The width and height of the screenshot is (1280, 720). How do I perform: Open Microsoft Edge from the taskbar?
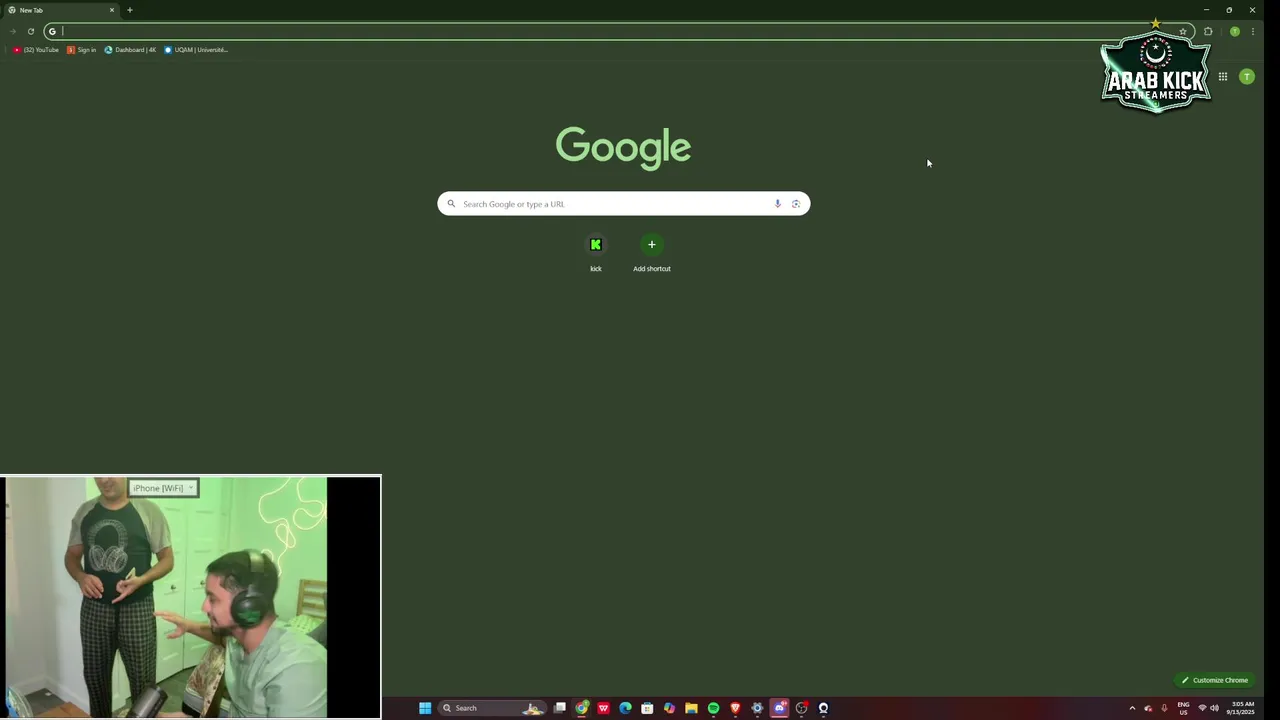[626, 708]
